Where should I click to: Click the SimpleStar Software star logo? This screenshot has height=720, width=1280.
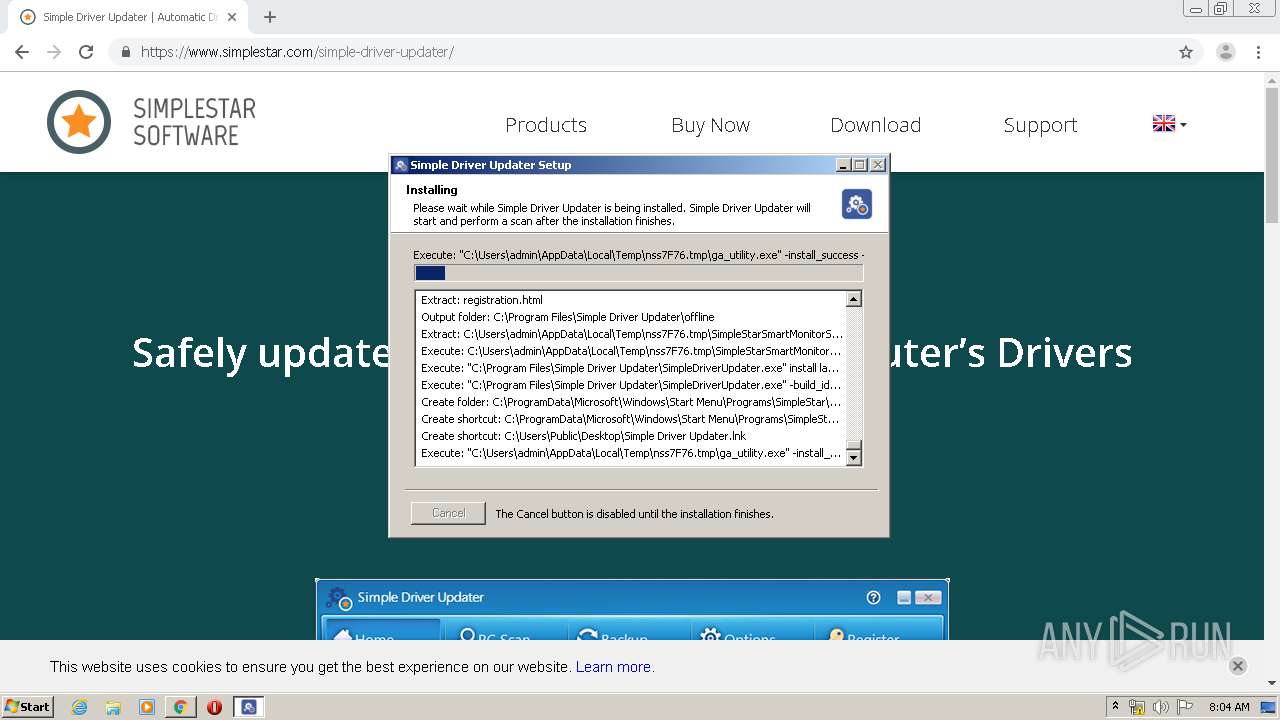pos(79,122)
